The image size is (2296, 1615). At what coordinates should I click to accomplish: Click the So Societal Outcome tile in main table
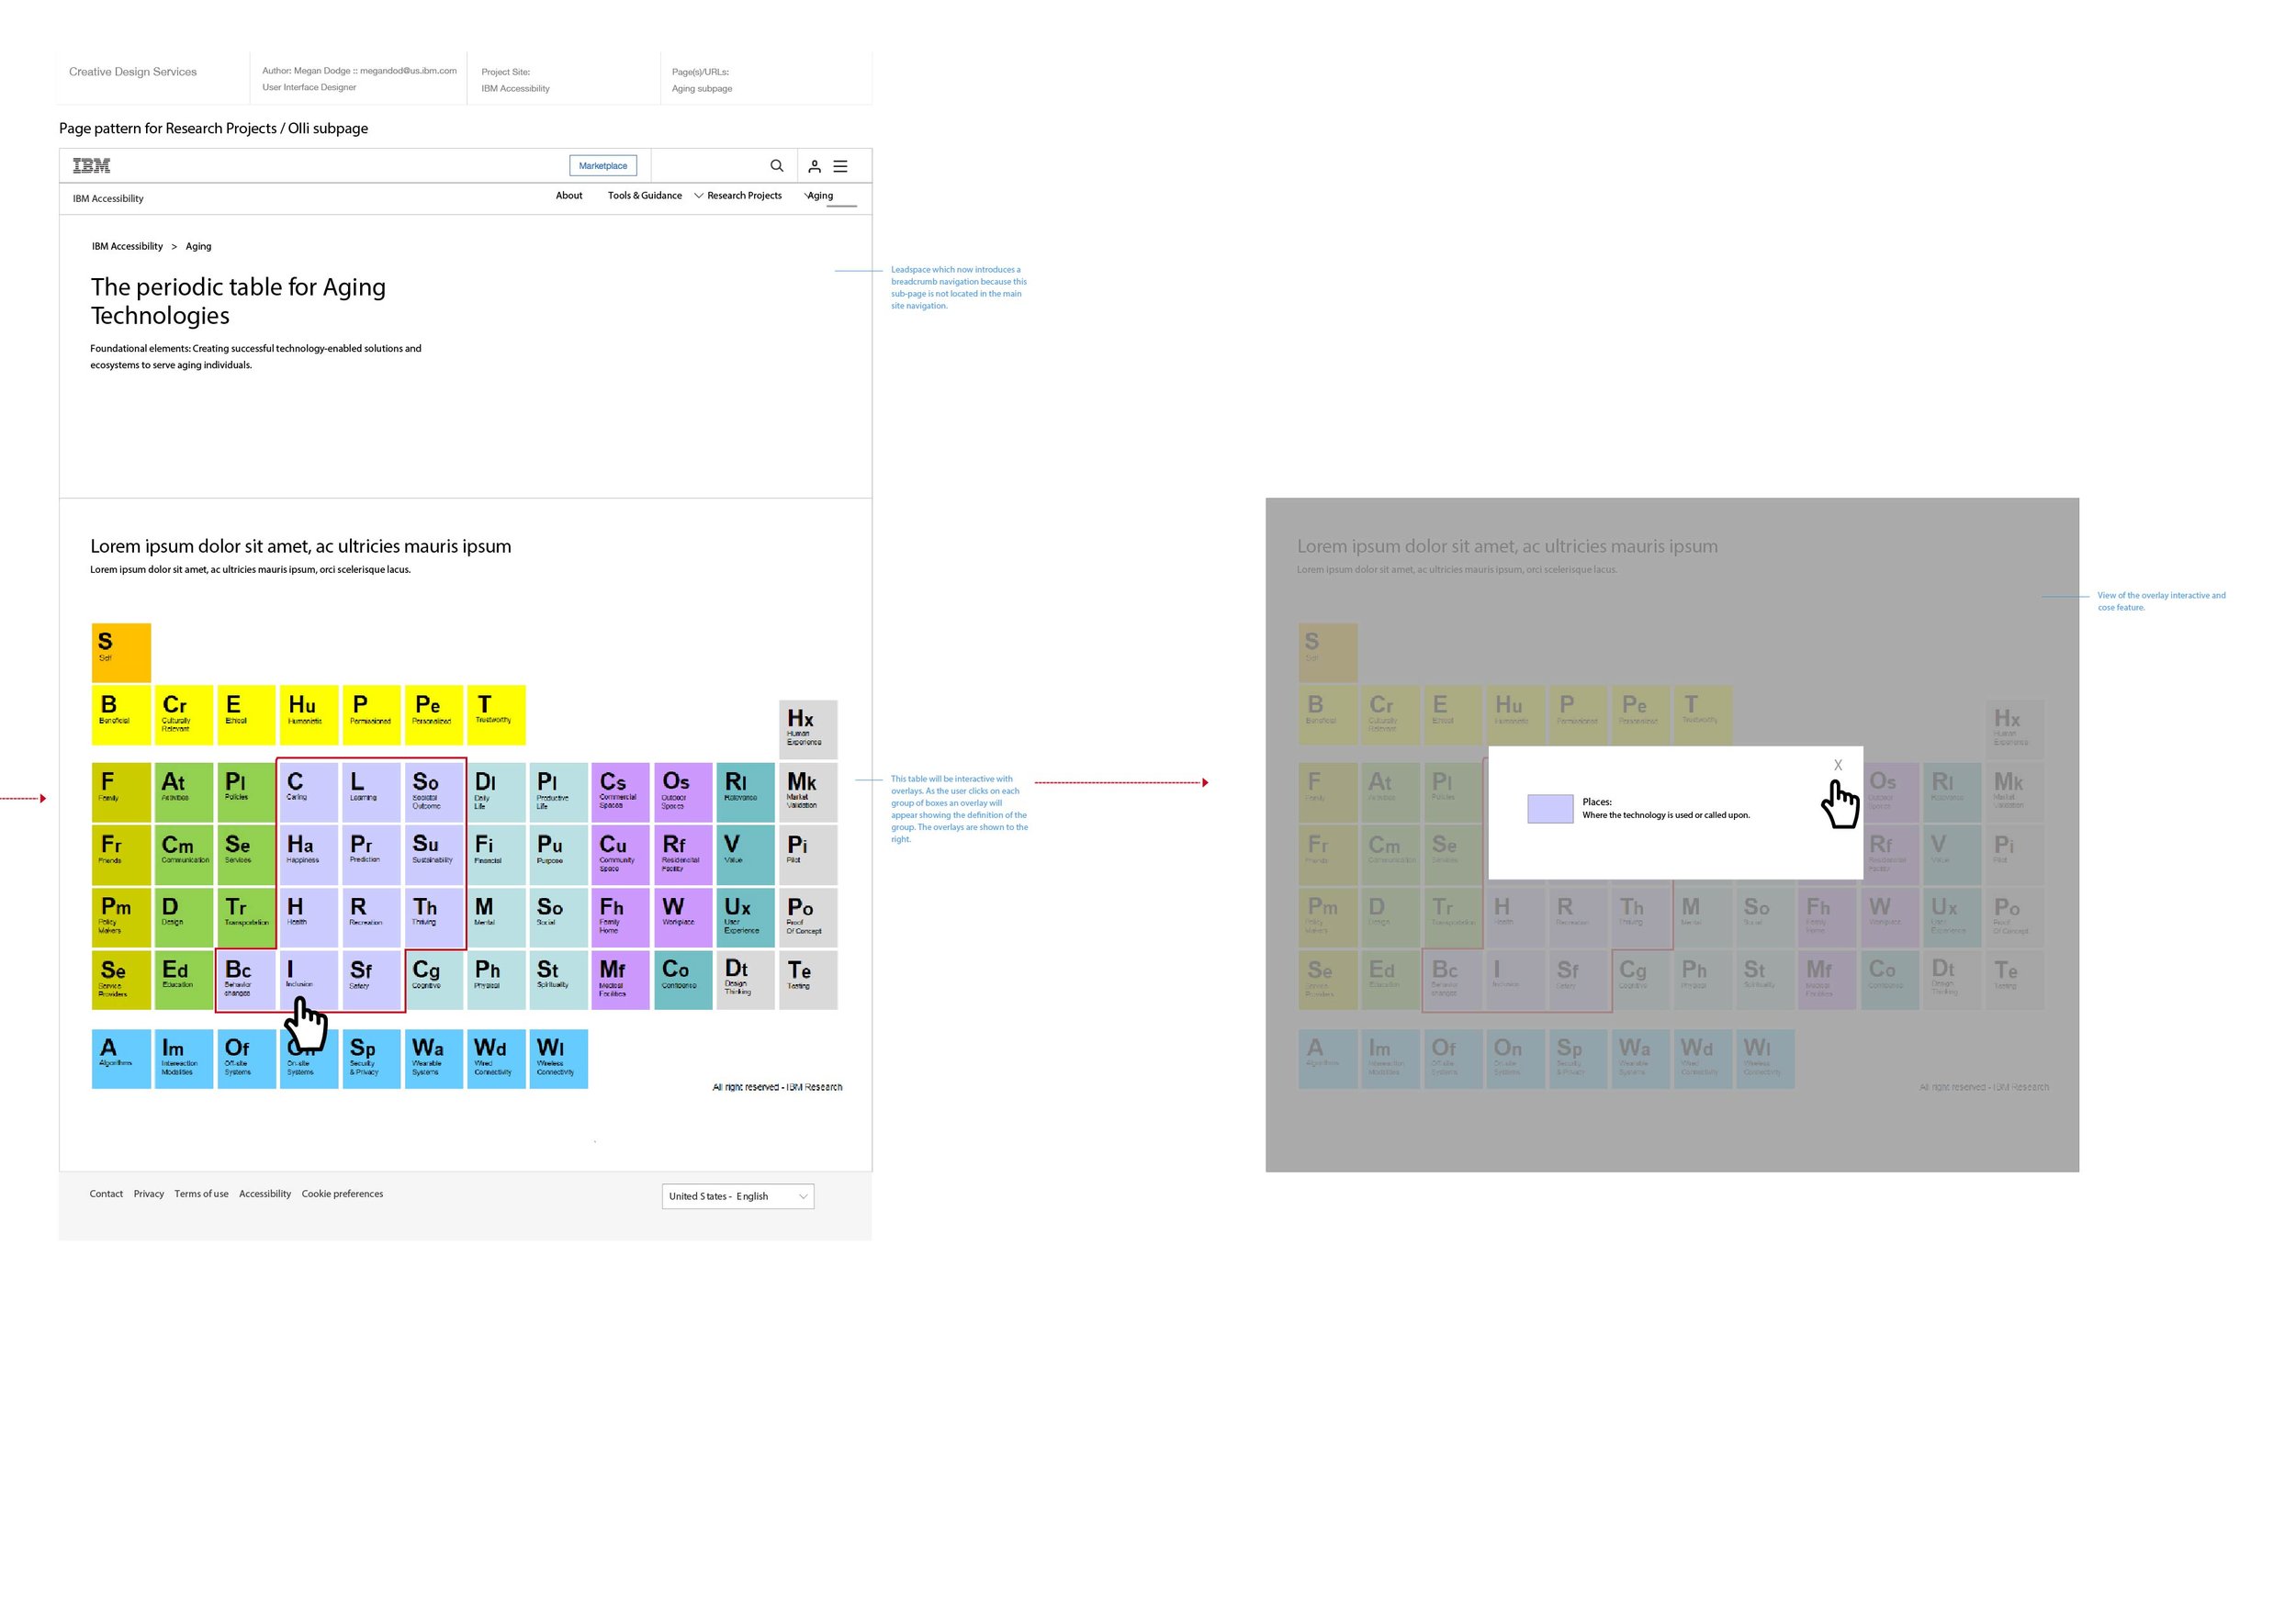(x=434, y=793)
